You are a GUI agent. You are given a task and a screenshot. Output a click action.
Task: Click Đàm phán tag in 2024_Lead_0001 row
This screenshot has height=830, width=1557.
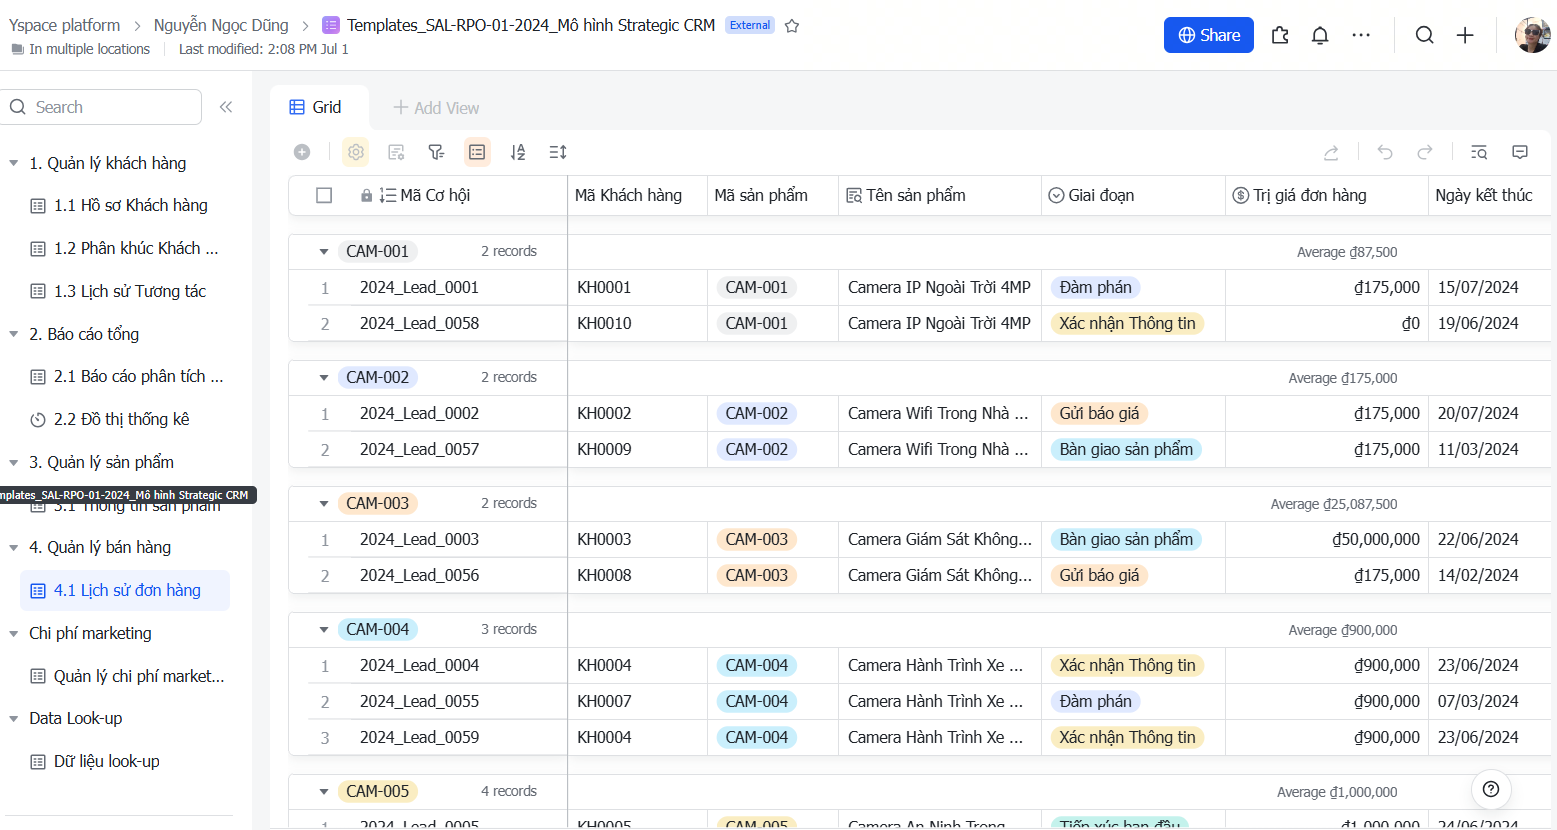(1095, 287)
